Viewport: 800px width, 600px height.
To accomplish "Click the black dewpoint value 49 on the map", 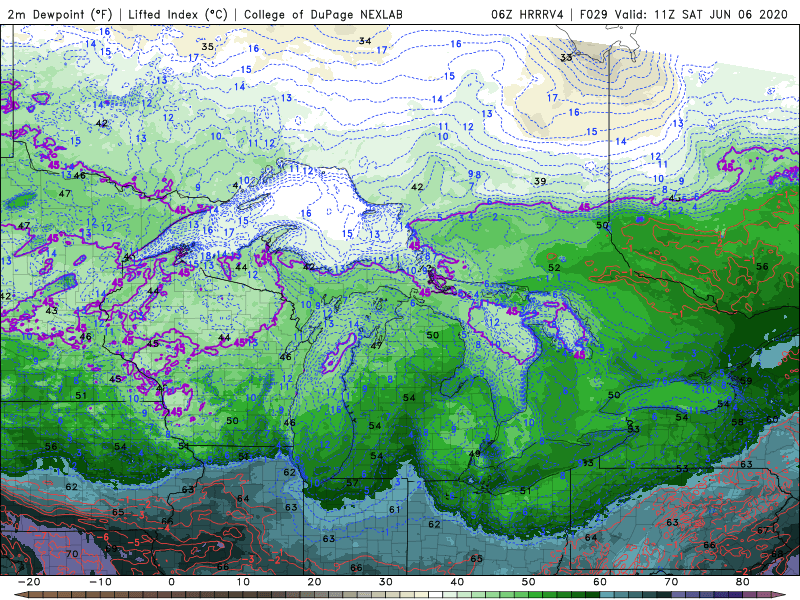I will (x=474, y=454).
